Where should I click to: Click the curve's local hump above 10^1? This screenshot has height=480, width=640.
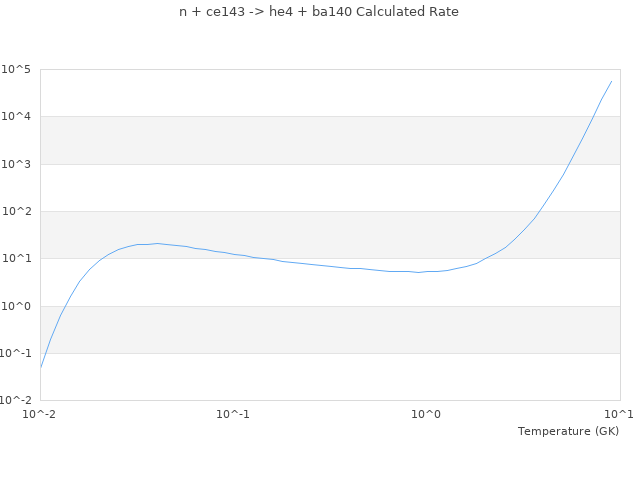pos(156,243)
